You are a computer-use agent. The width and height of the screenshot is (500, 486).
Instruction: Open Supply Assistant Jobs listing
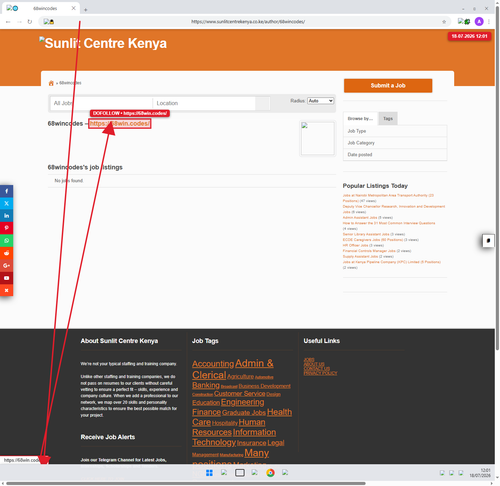pos(360,257)
